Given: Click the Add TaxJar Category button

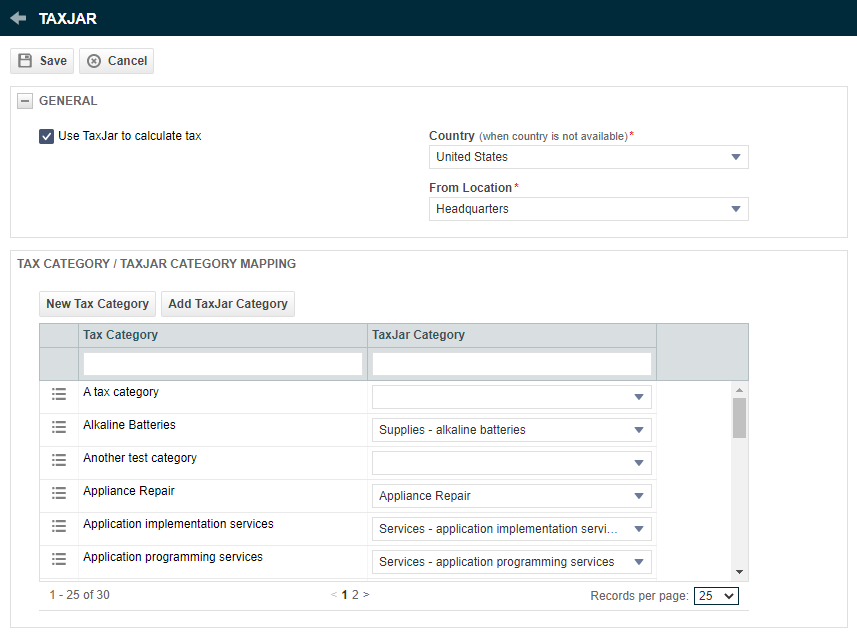Looking at the screenshot, I should pyautogui.click(x=228, y=304).
